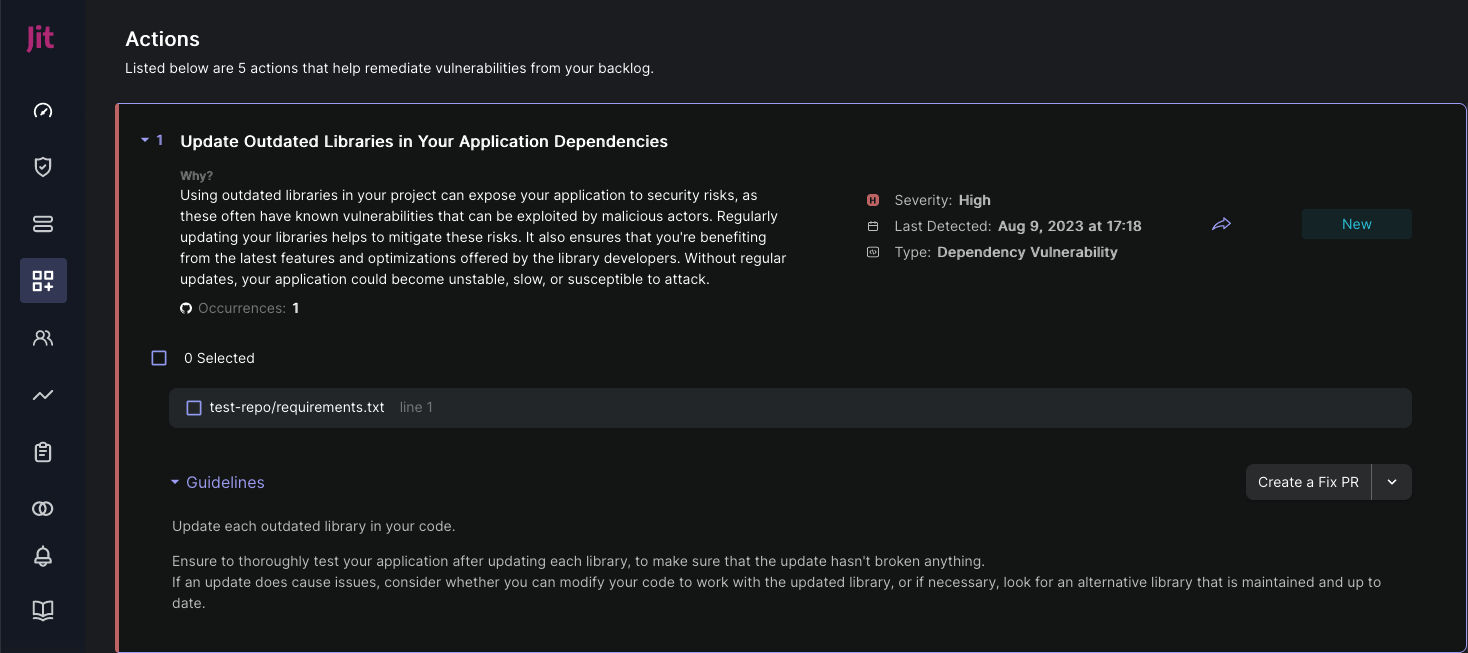Check the test-repo/requirements.txt checkbox
Screen dimensions: 1468x653
click(x=194, y=408)
